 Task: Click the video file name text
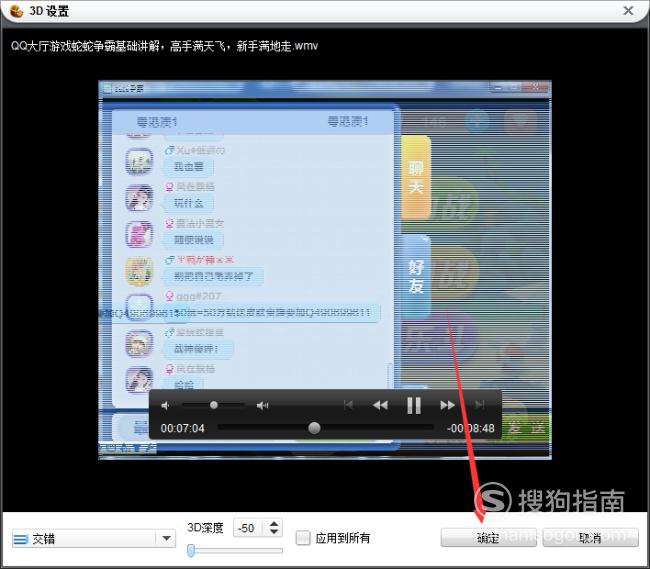tap(164, 46)
